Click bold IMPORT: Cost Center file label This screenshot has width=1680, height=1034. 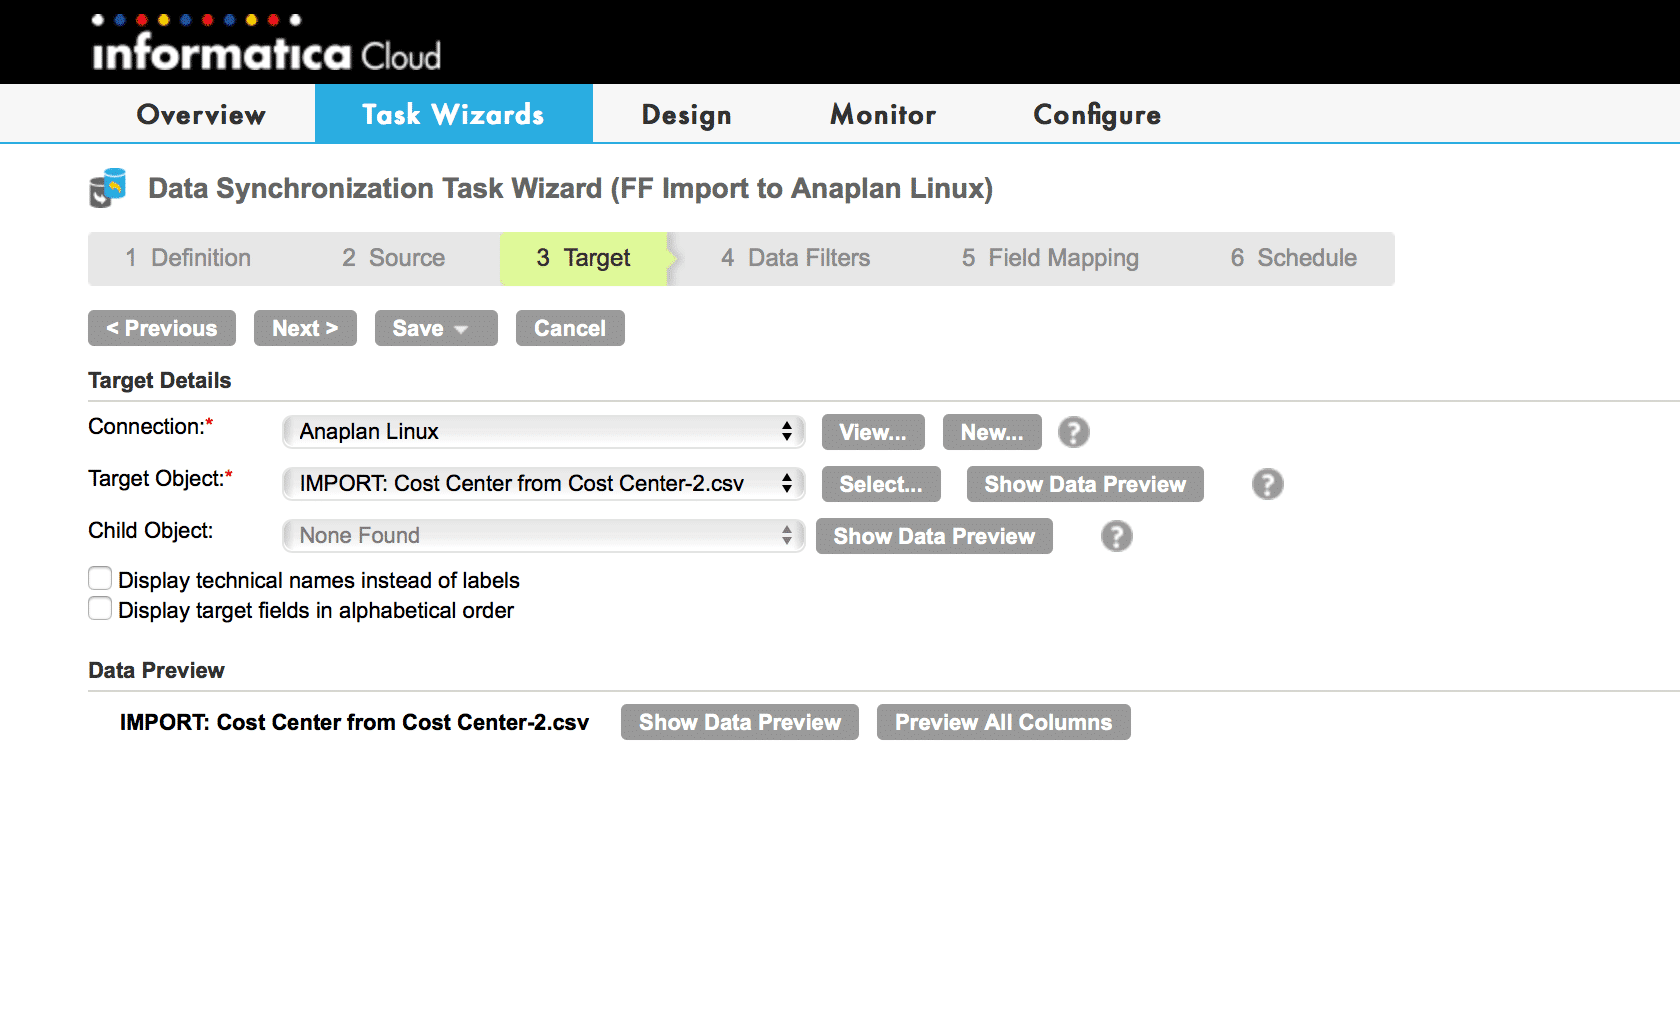(x=354, y=722)
